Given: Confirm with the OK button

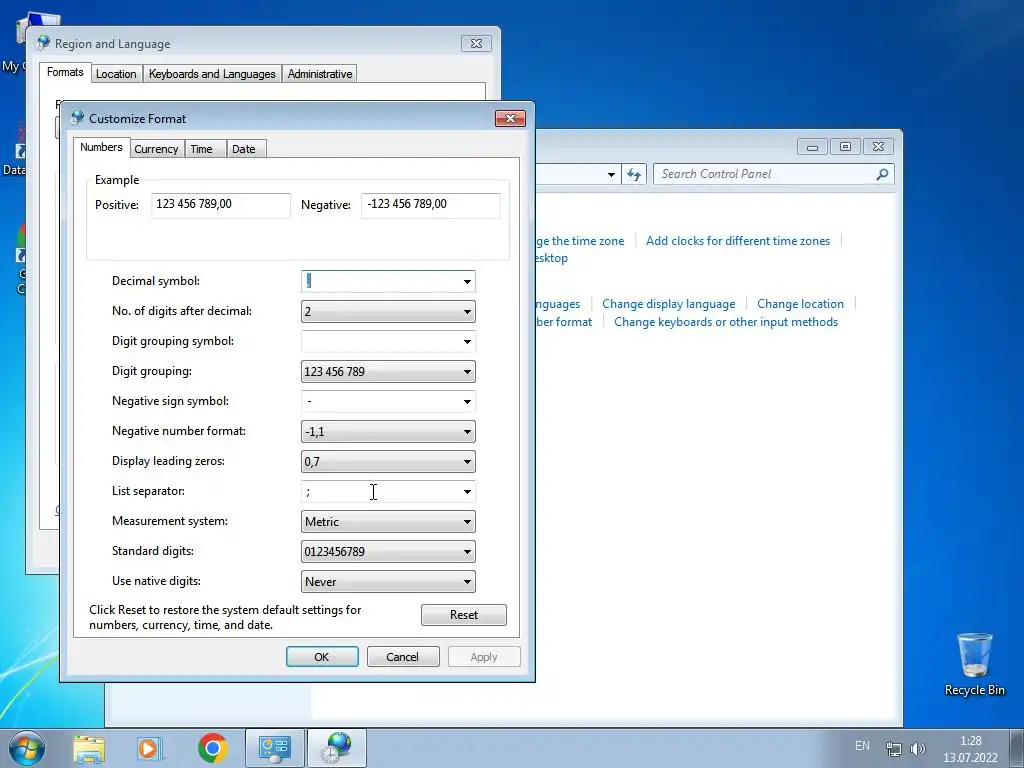Looking at the screenshot, I should 322,657.
